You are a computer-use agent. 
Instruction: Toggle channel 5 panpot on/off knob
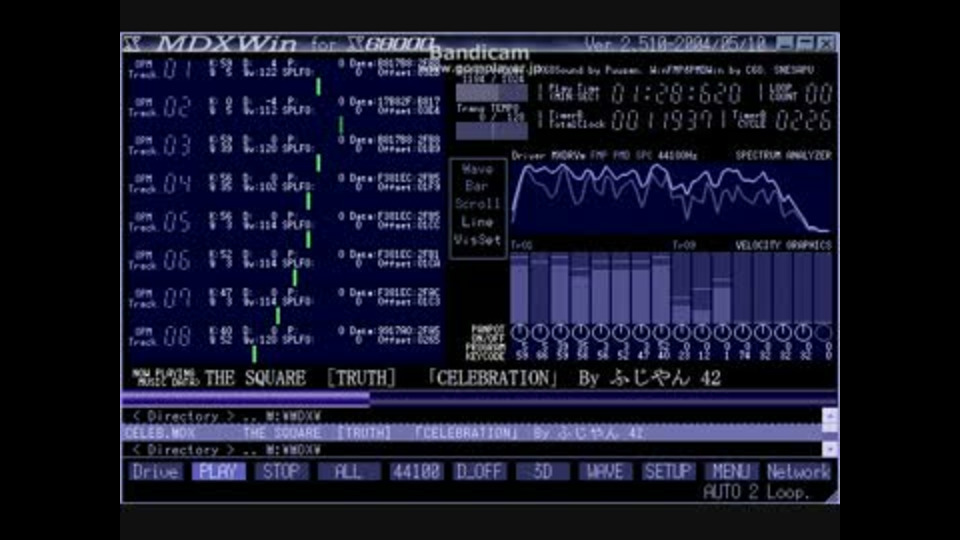(x=601, y=332)
